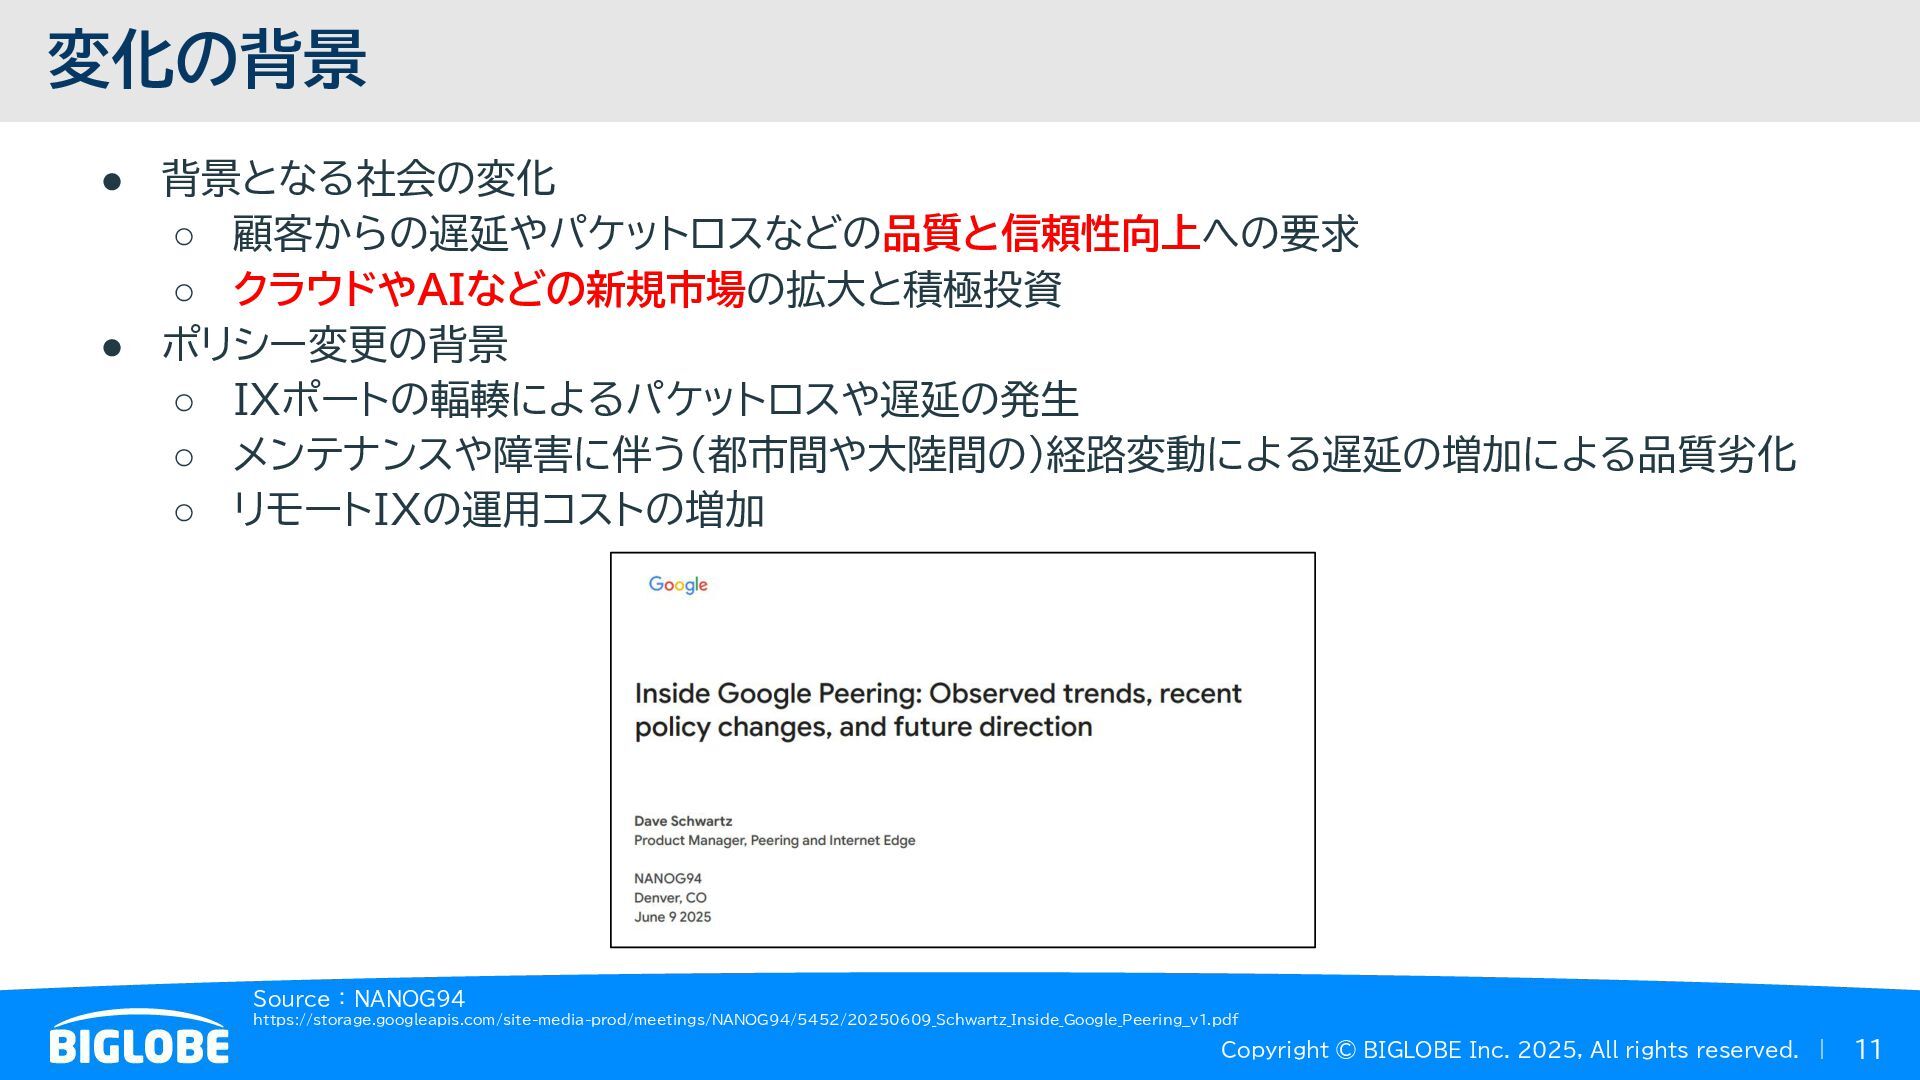This screenshot has height=1080, width=1920.
Task: Click the text の拡大と積極投資
Action: tap(904, 290)
